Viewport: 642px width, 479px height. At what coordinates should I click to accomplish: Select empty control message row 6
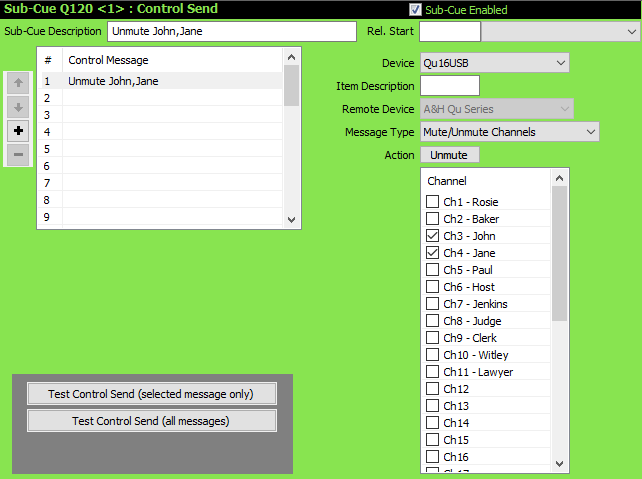pyautogui.click(x=162, y=166)
